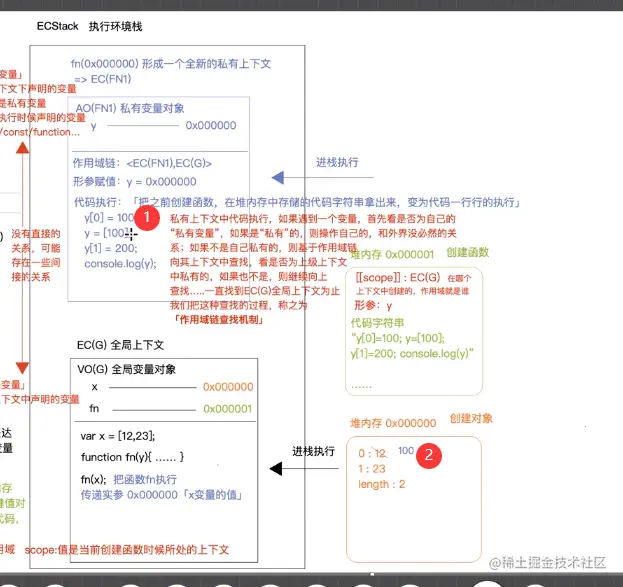Click the '1 : 23' heap entry

tap(372, 469)
